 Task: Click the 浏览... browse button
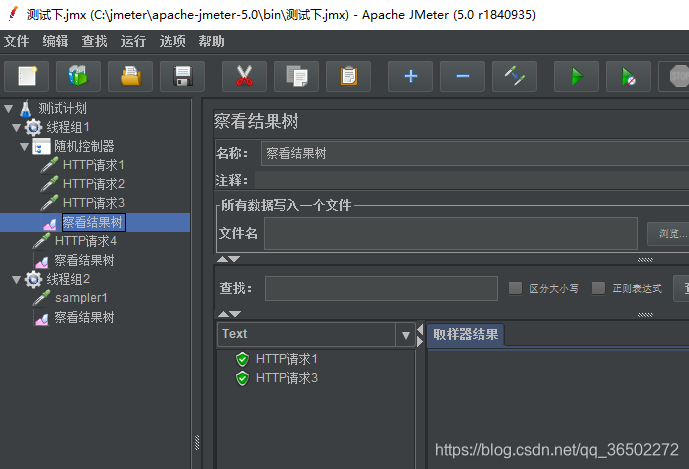pyautogui.click(x=669, y=233)
